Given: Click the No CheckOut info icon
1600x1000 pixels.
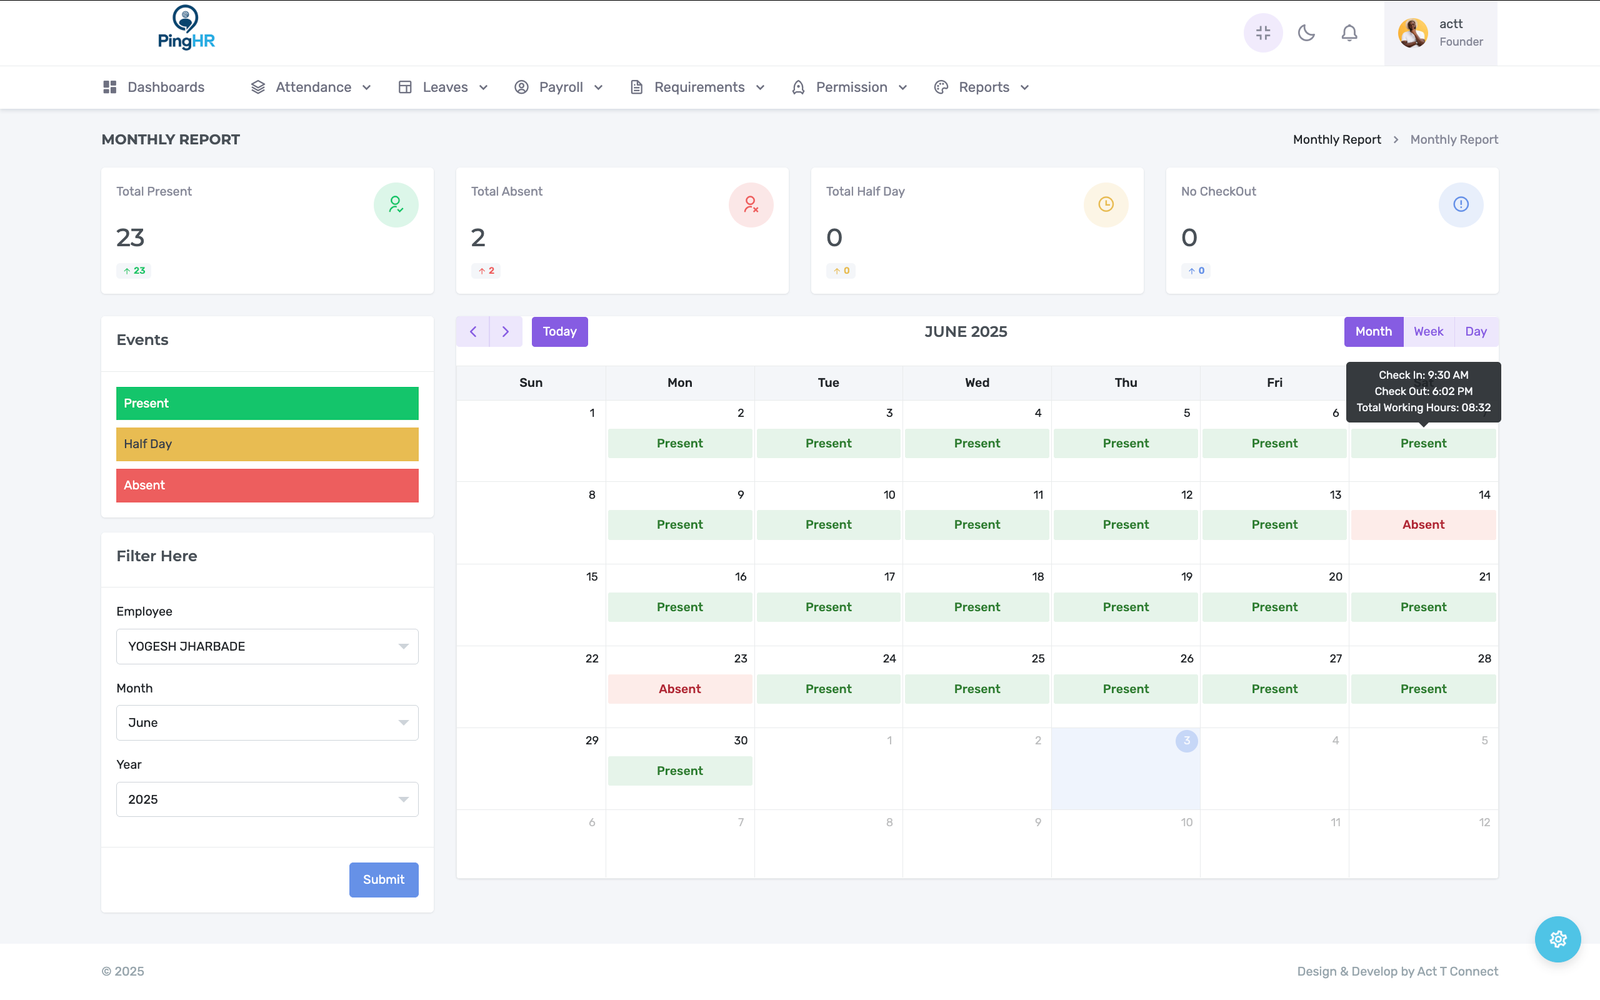Looking at the screenshot, I should point(1460,205).
